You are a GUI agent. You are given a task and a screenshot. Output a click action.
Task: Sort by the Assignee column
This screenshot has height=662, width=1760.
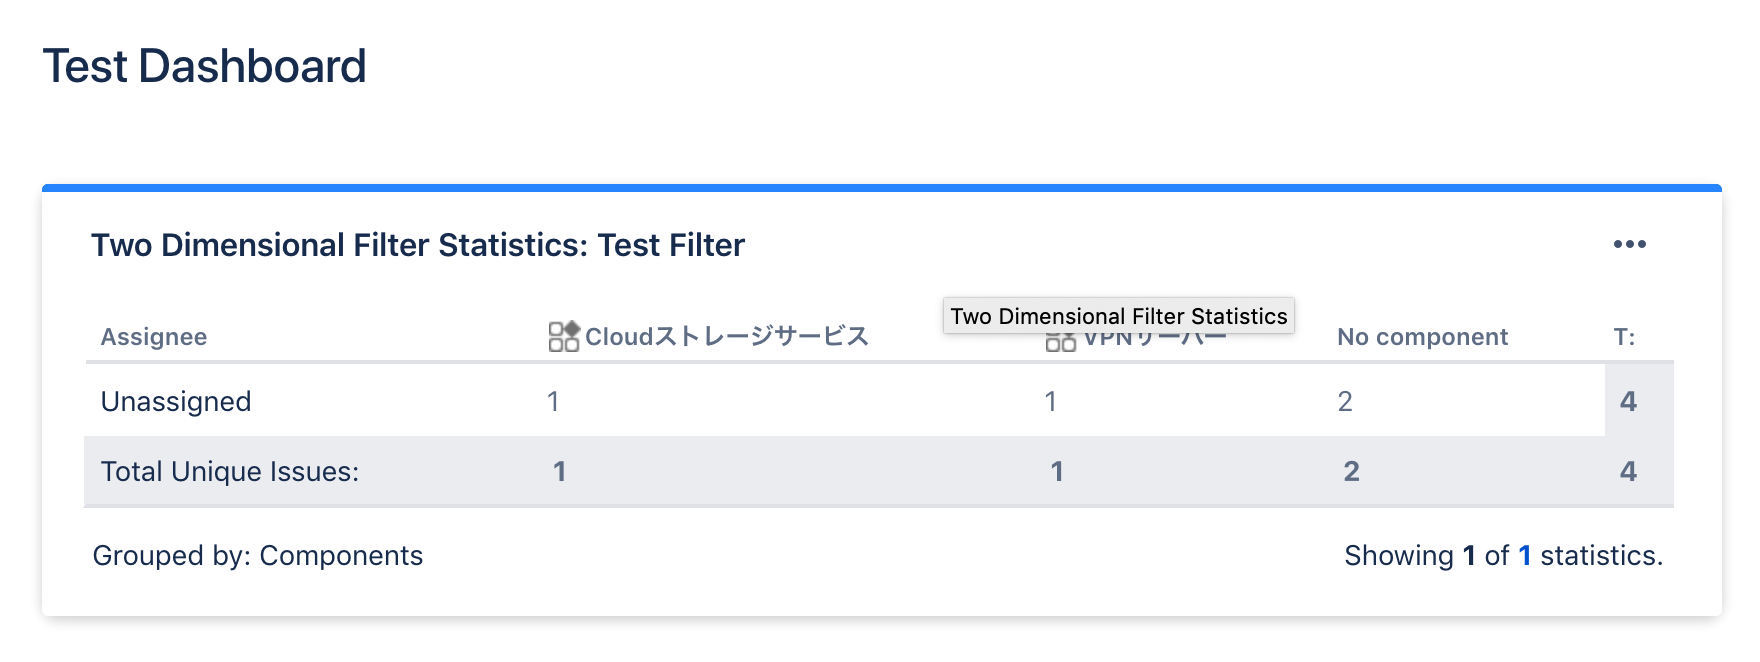(153, 336)
